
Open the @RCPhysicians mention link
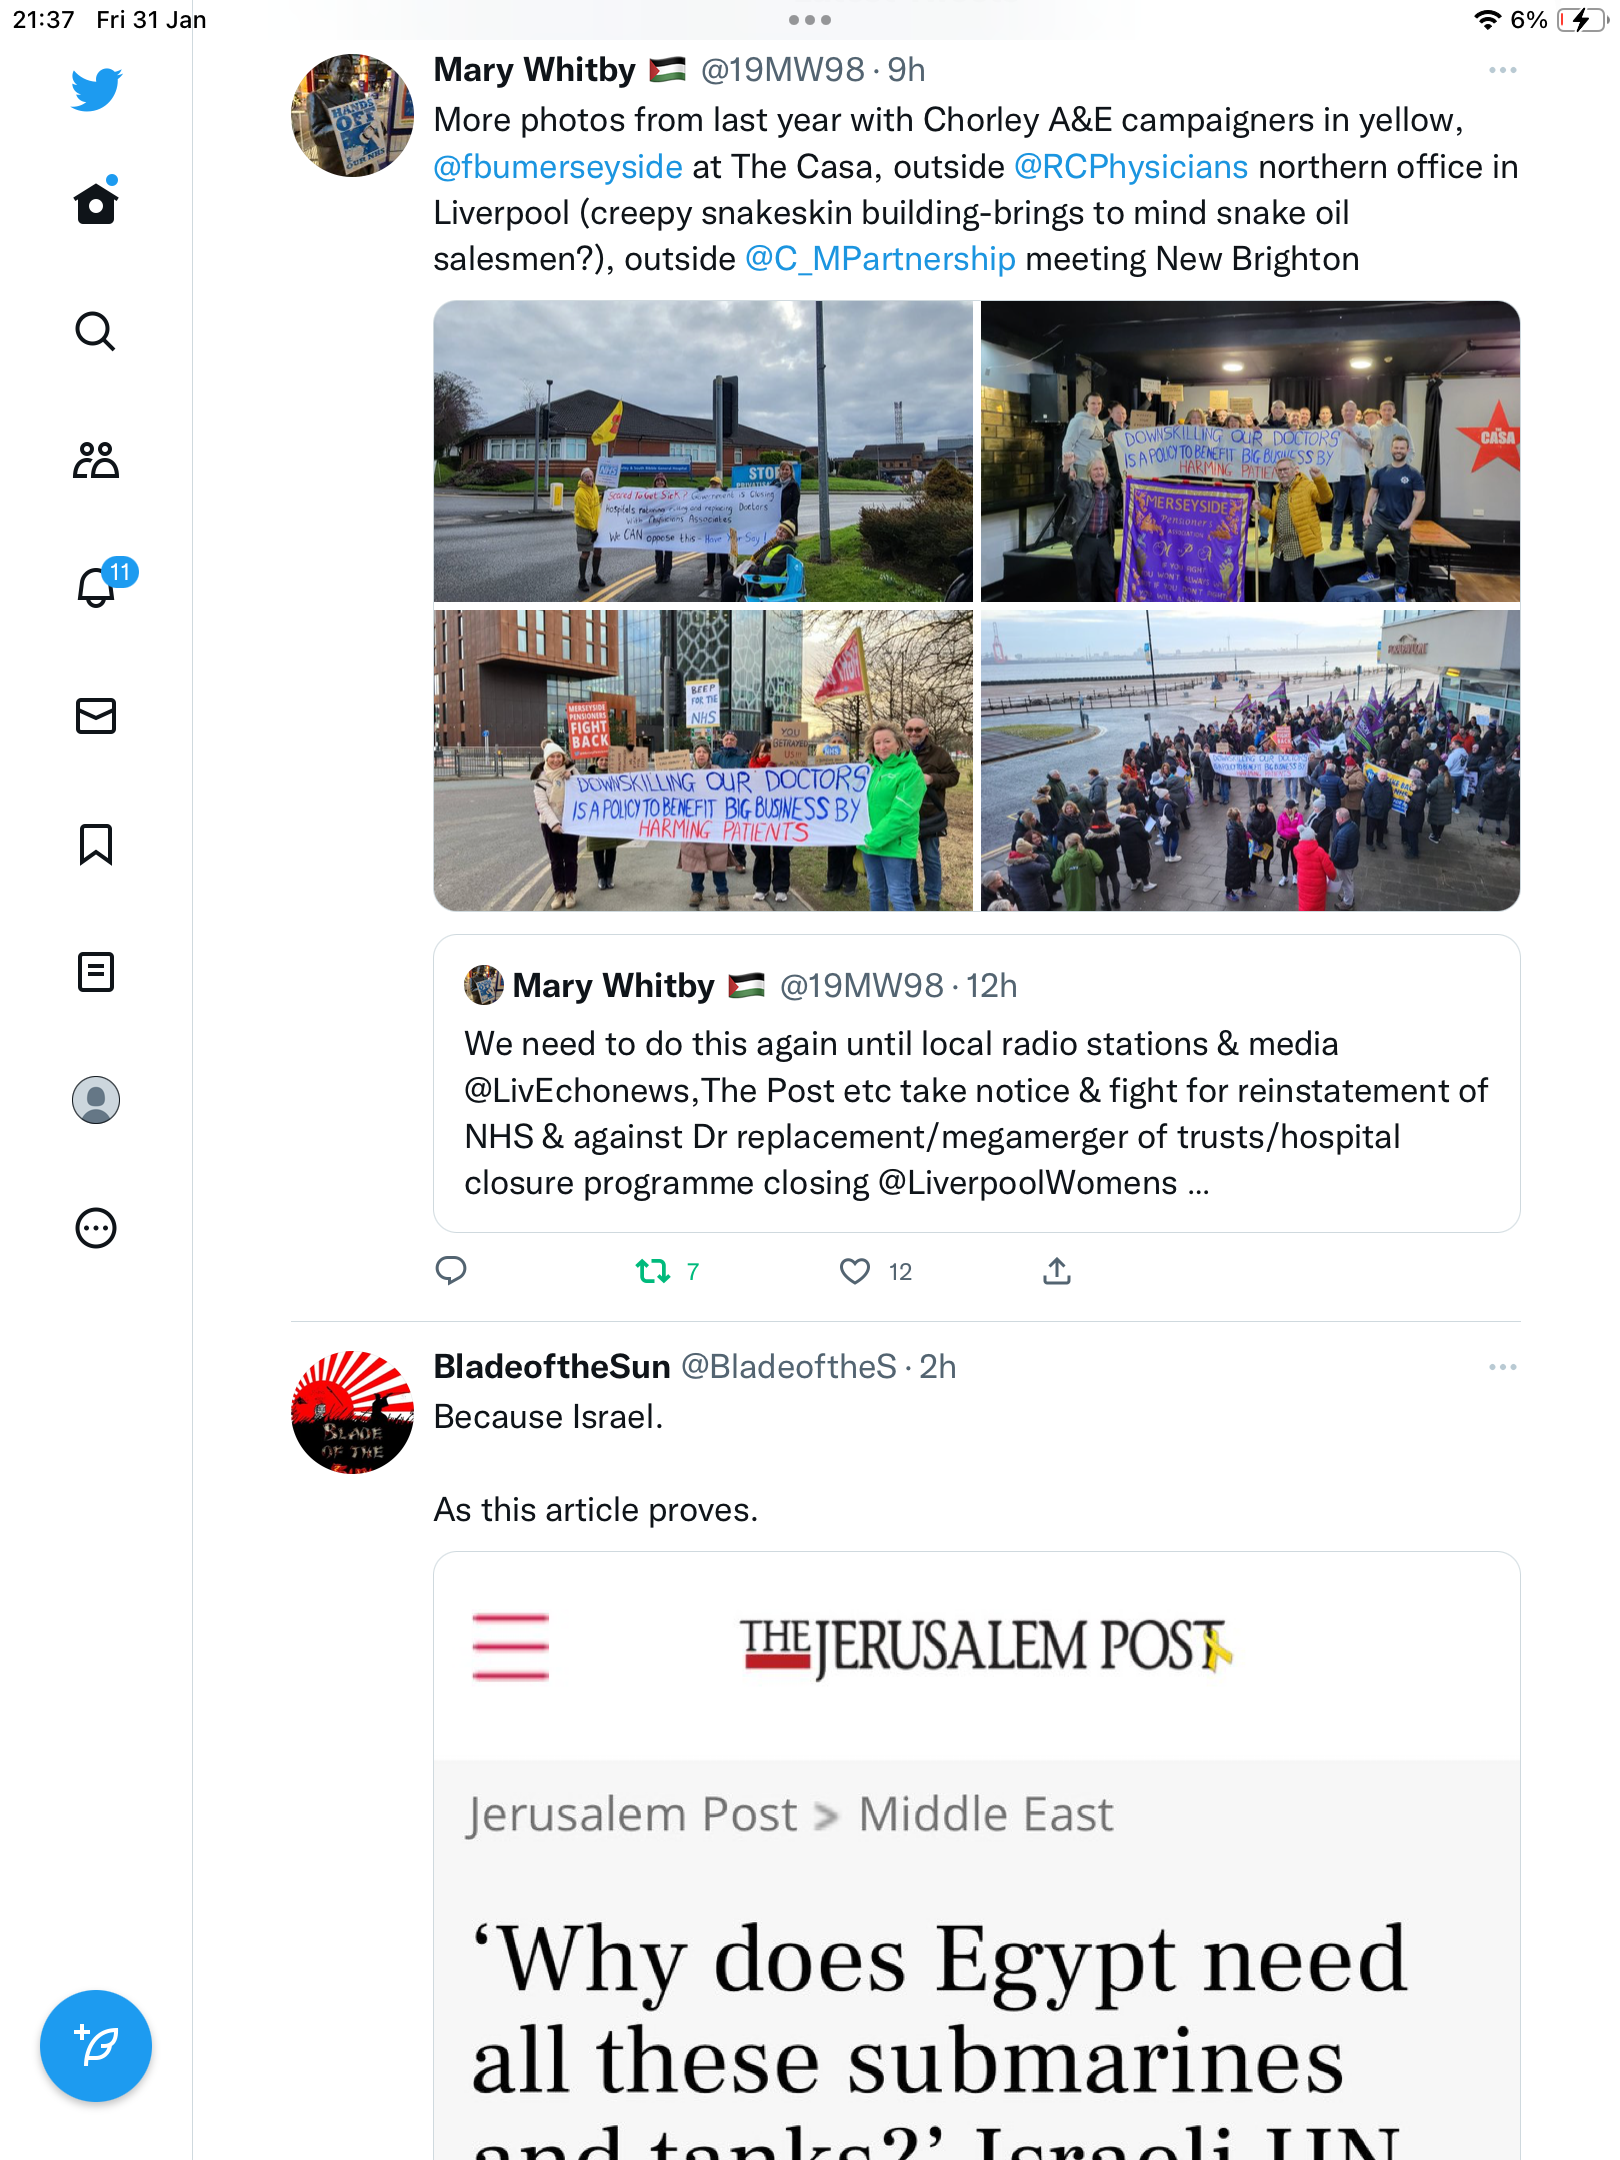(x=1131, y=166)
